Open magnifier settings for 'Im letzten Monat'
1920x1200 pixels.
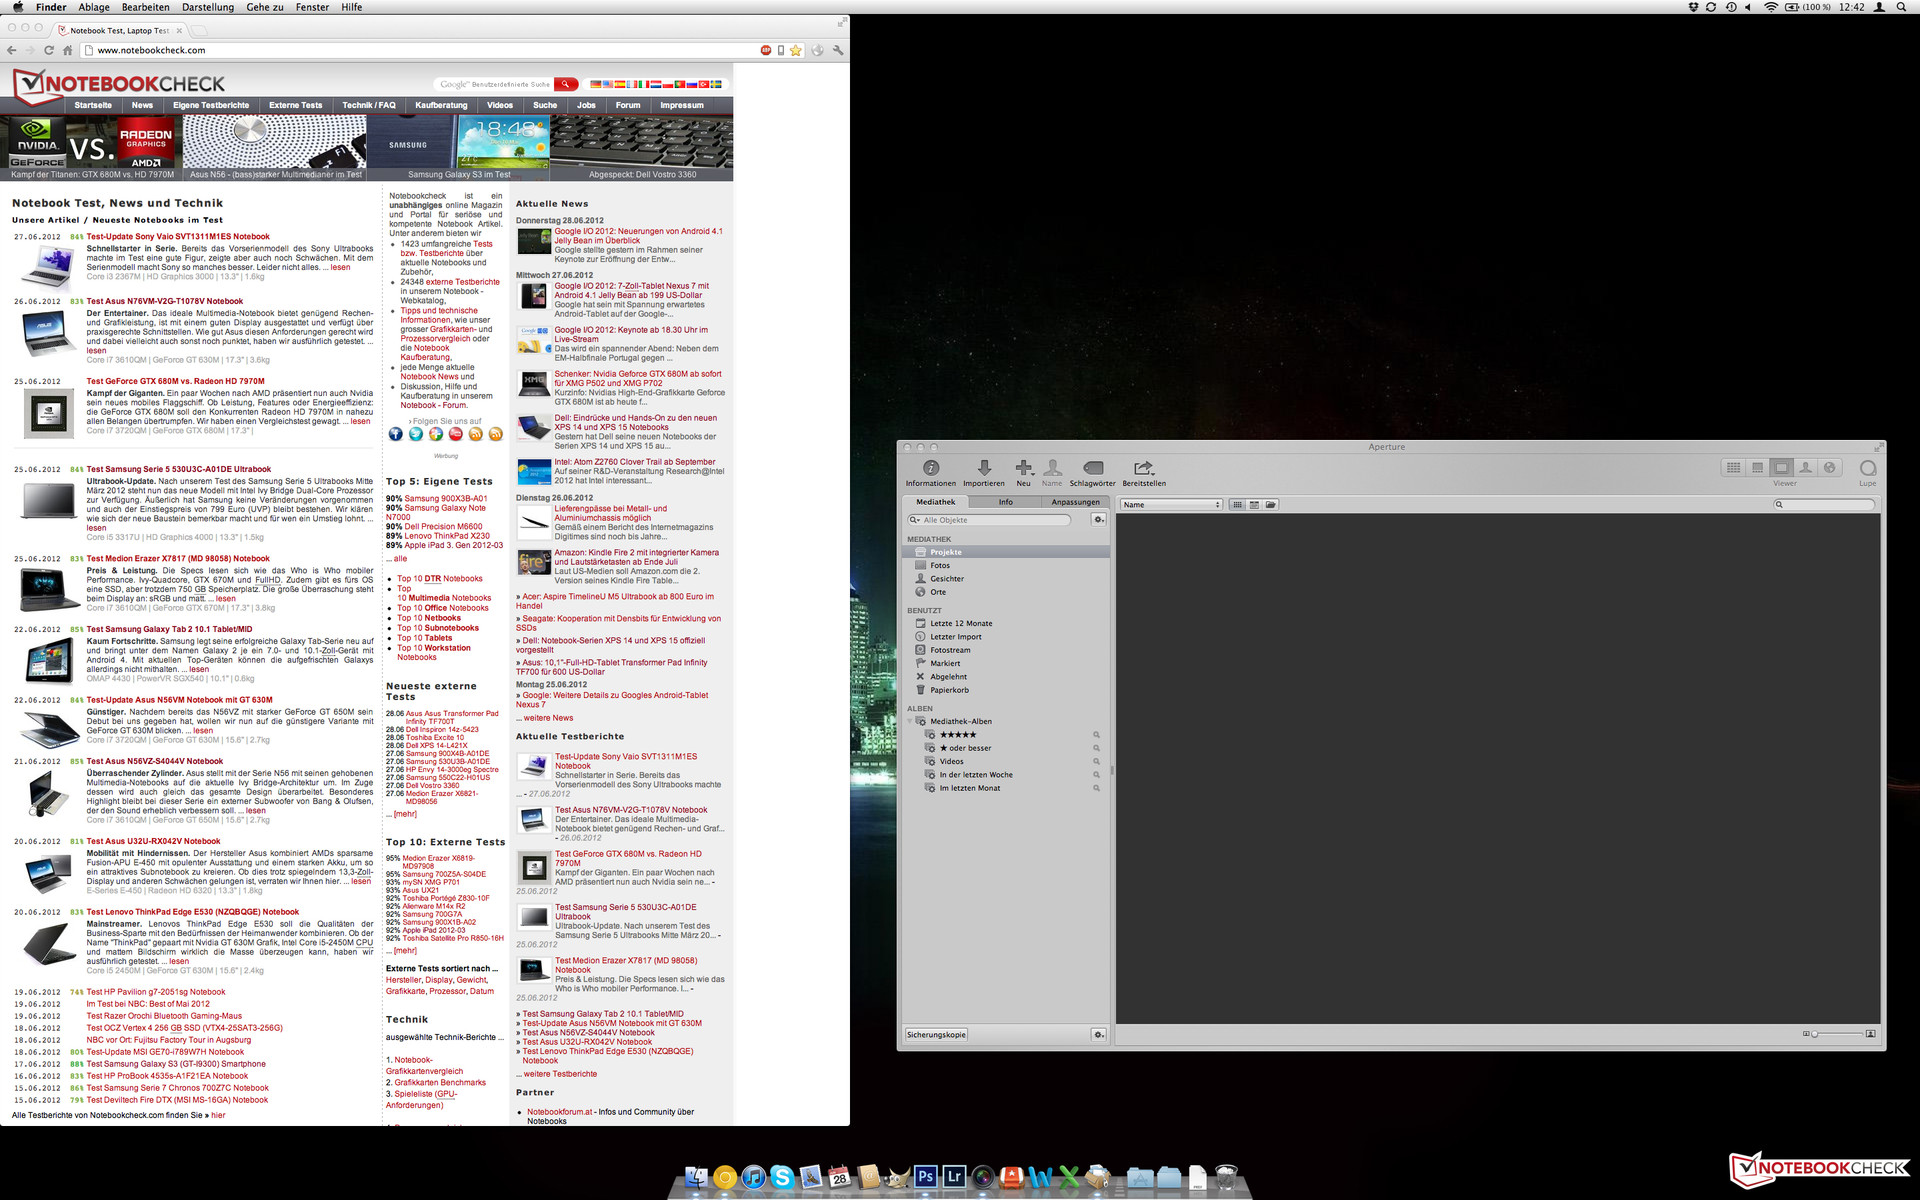[1096, 788]
